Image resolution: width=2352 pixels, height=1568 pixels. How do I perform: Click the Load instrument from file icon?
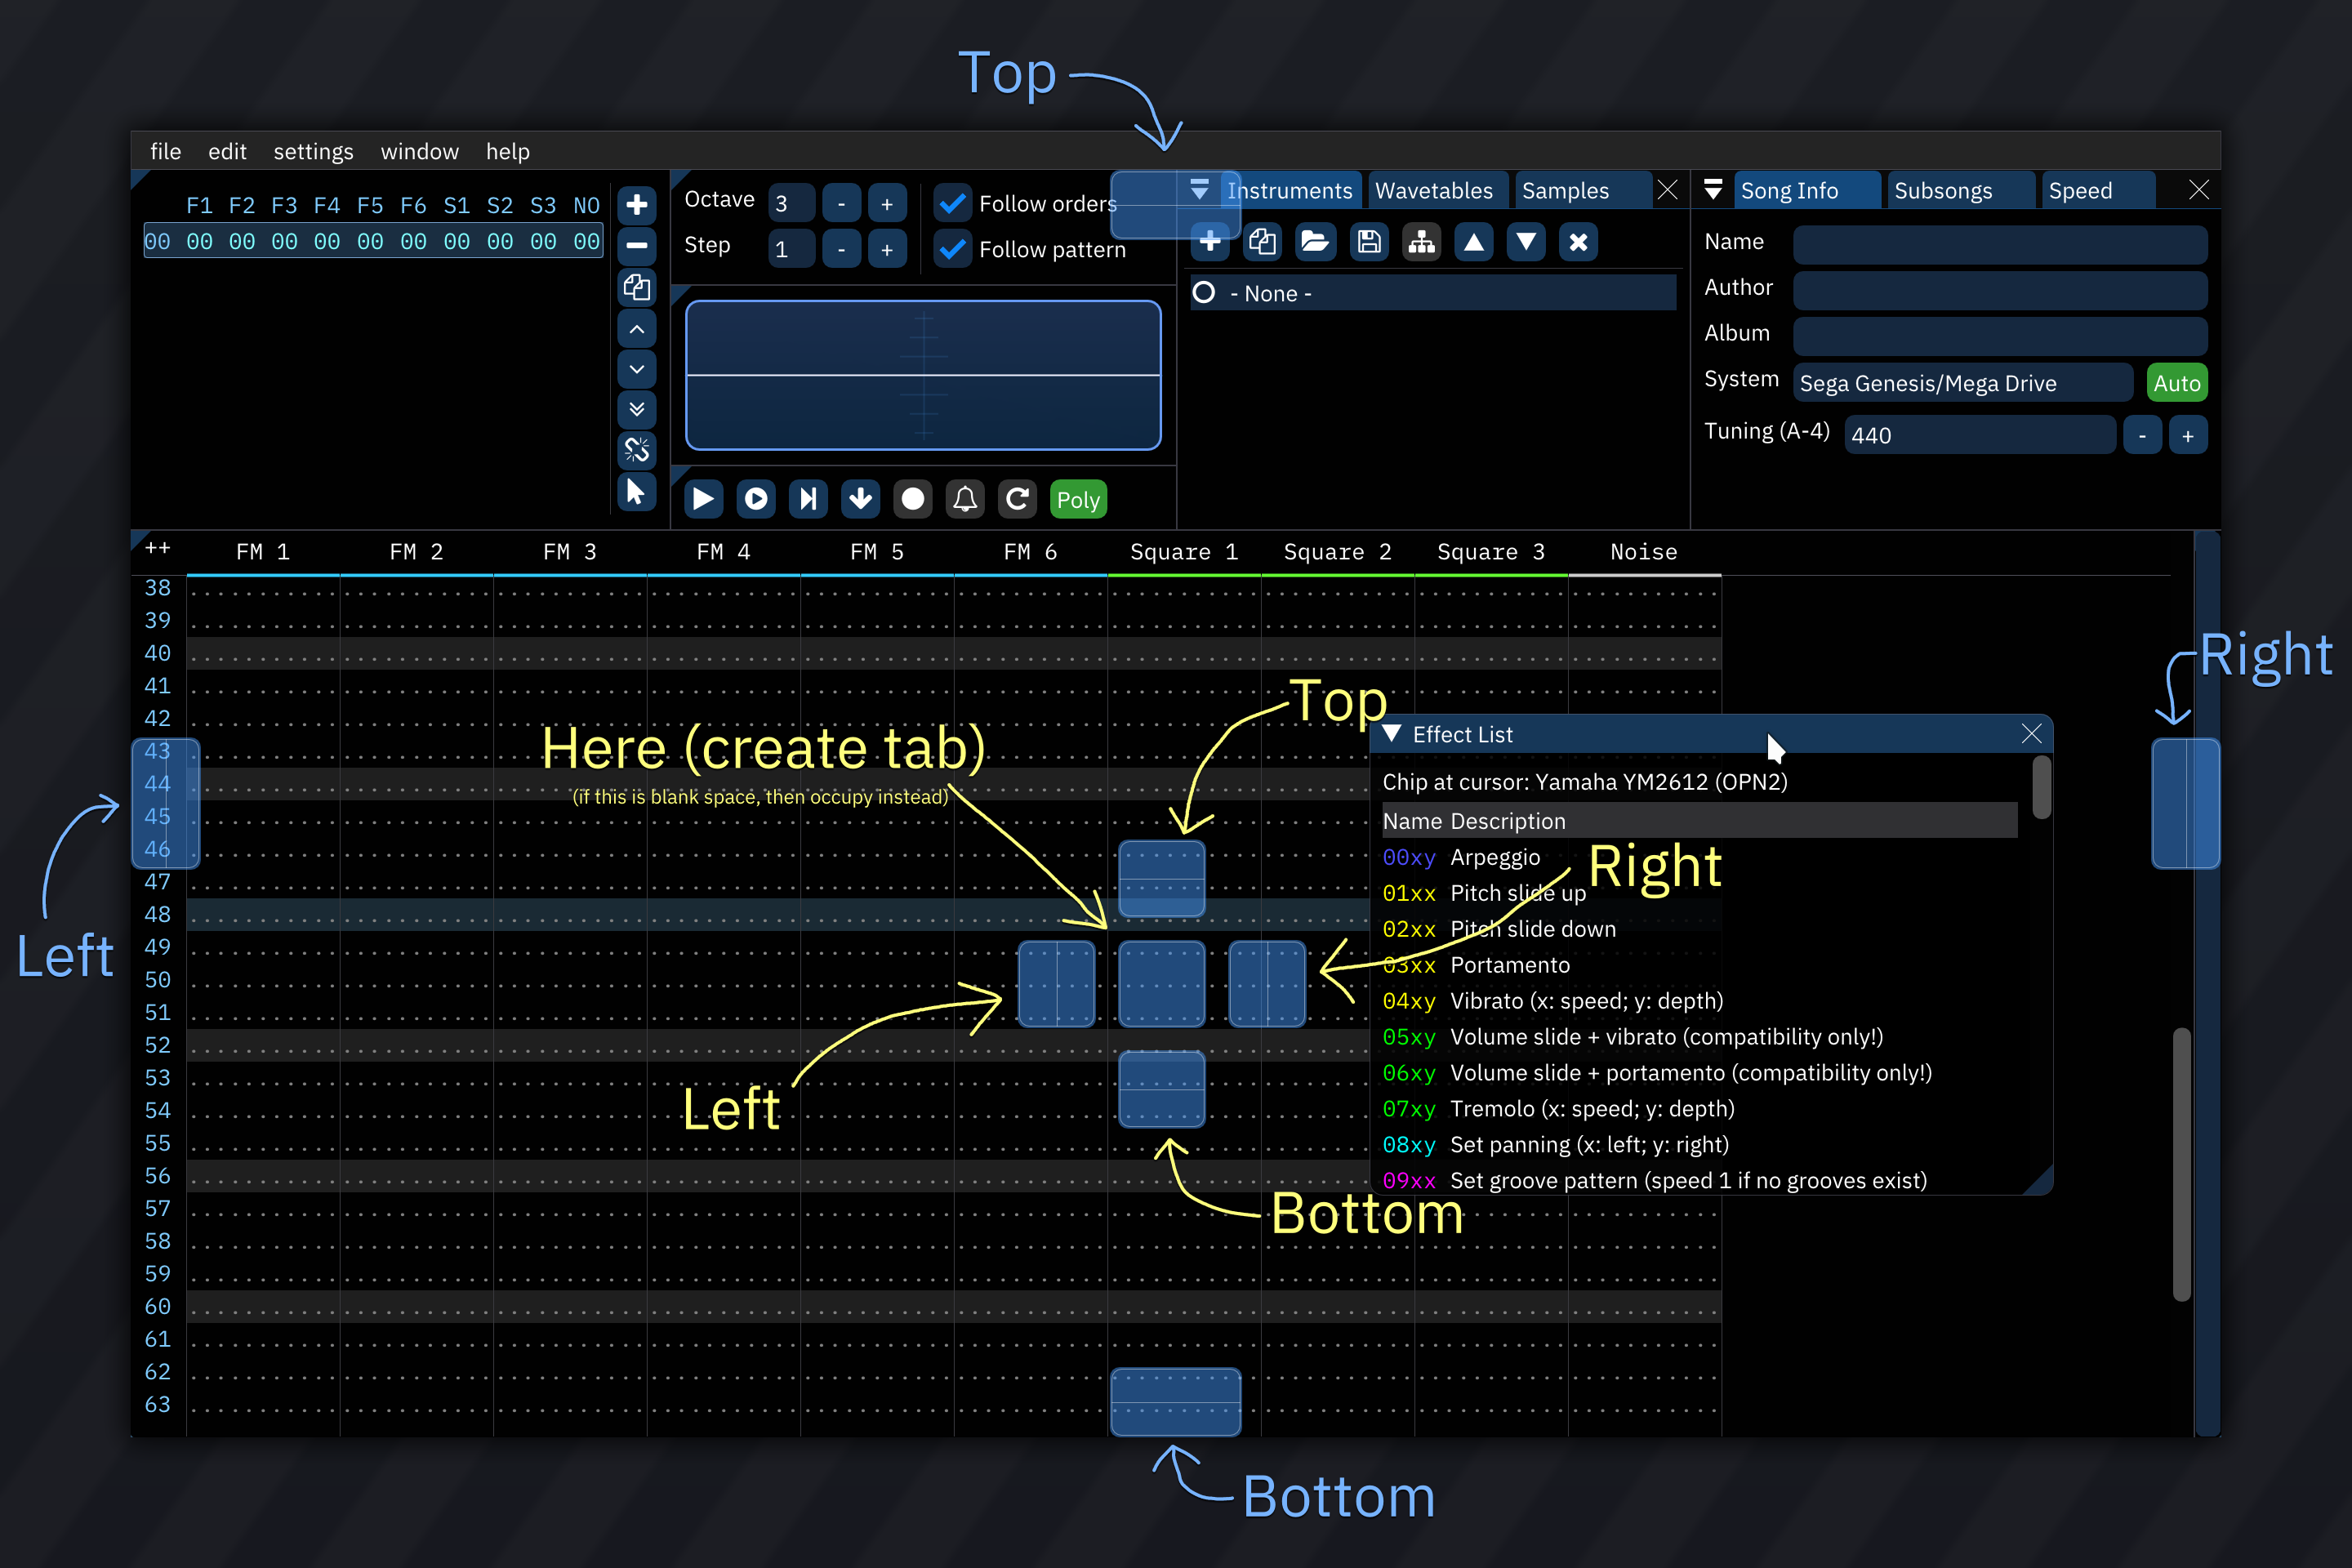(x=1314, y=242)
